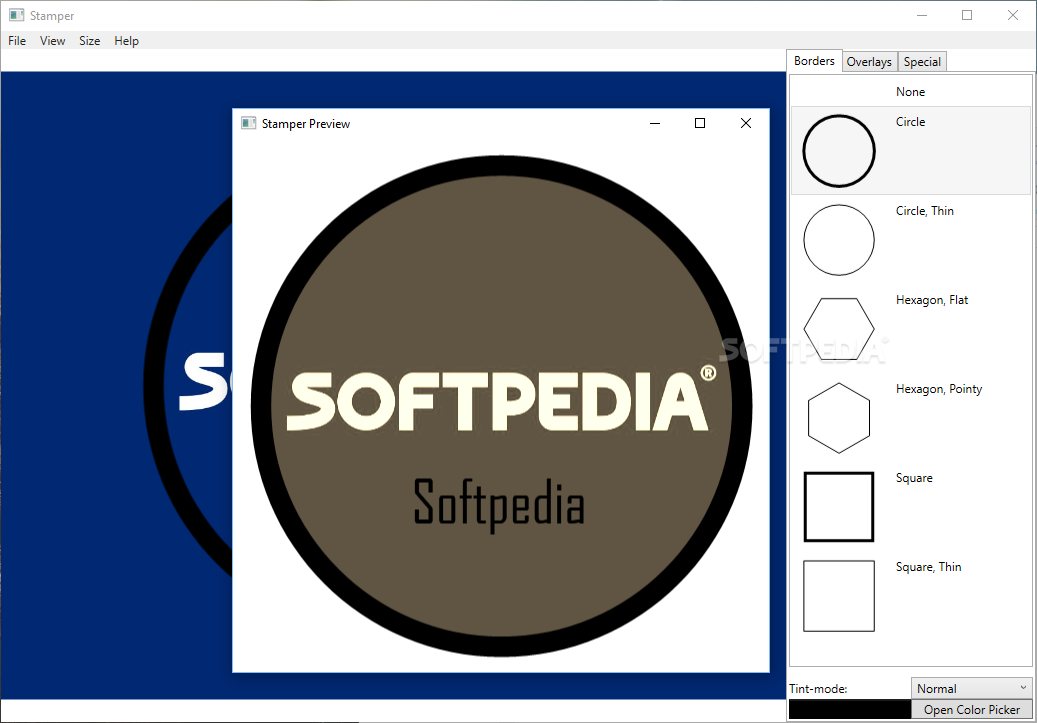Click the 'Hexagon, Pointy' label
The image size is (1037, 723).
click(939, 390)
